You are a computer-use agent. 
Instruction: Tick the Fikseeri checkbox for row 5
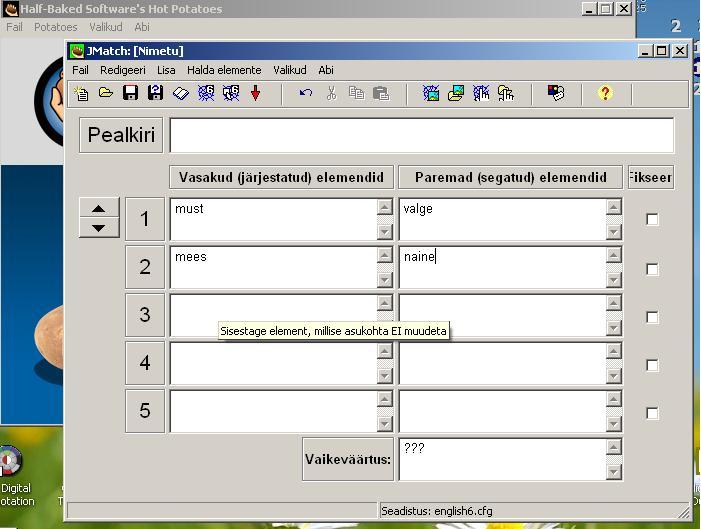click(x=652, y=413)
